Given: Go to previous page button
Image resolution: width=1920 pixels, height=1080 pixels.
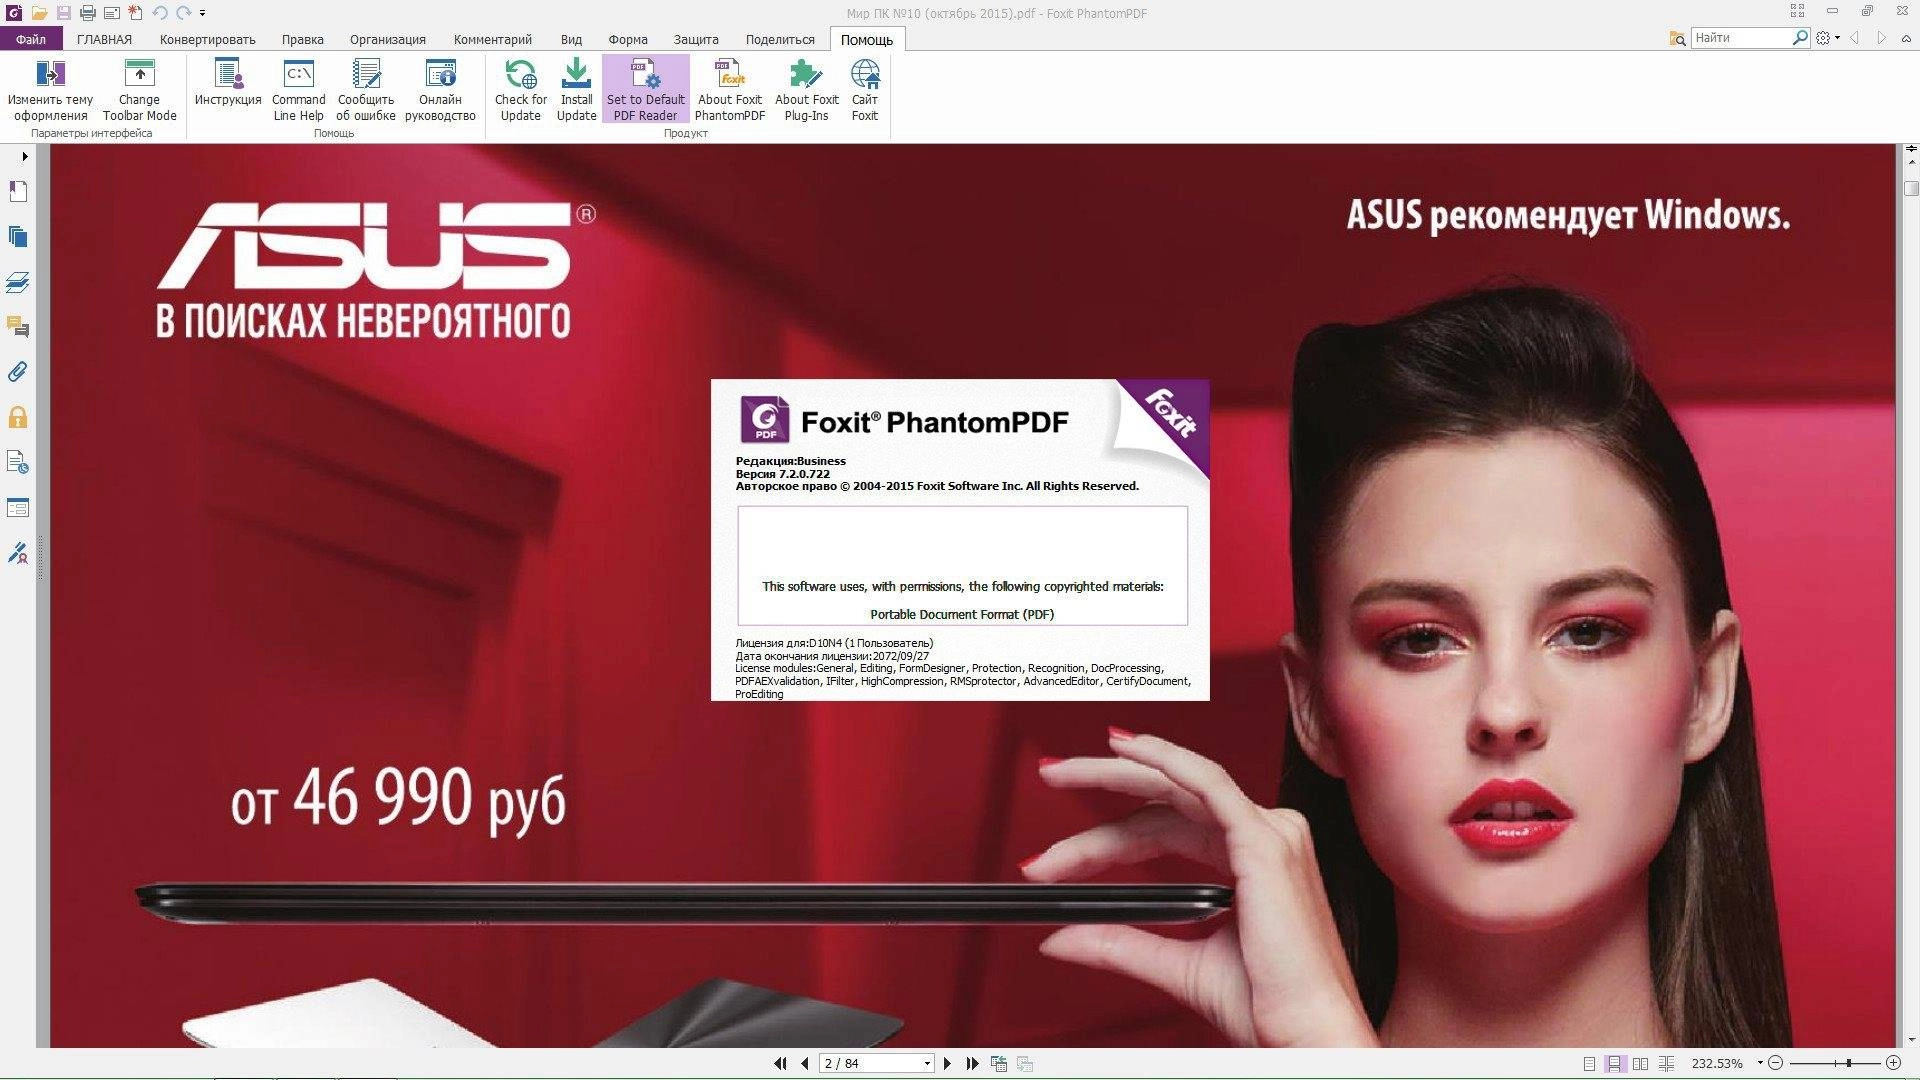Looking at the screenshot, I should click(x=805, y=1063).
